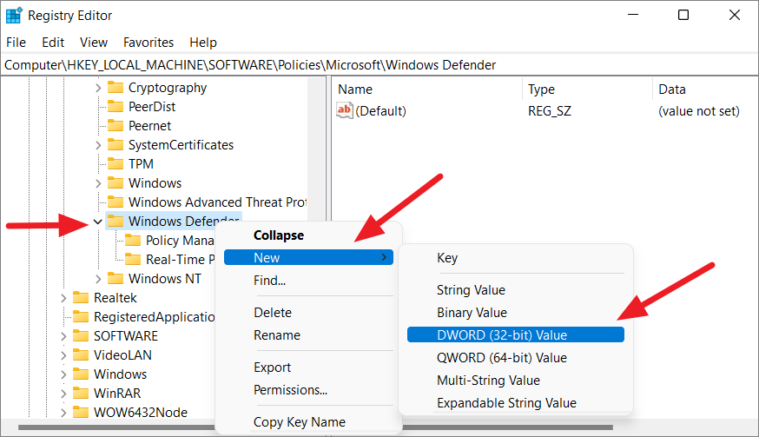Expand the SystemCertificates key
759x437 pixels.
click(98, 145)
